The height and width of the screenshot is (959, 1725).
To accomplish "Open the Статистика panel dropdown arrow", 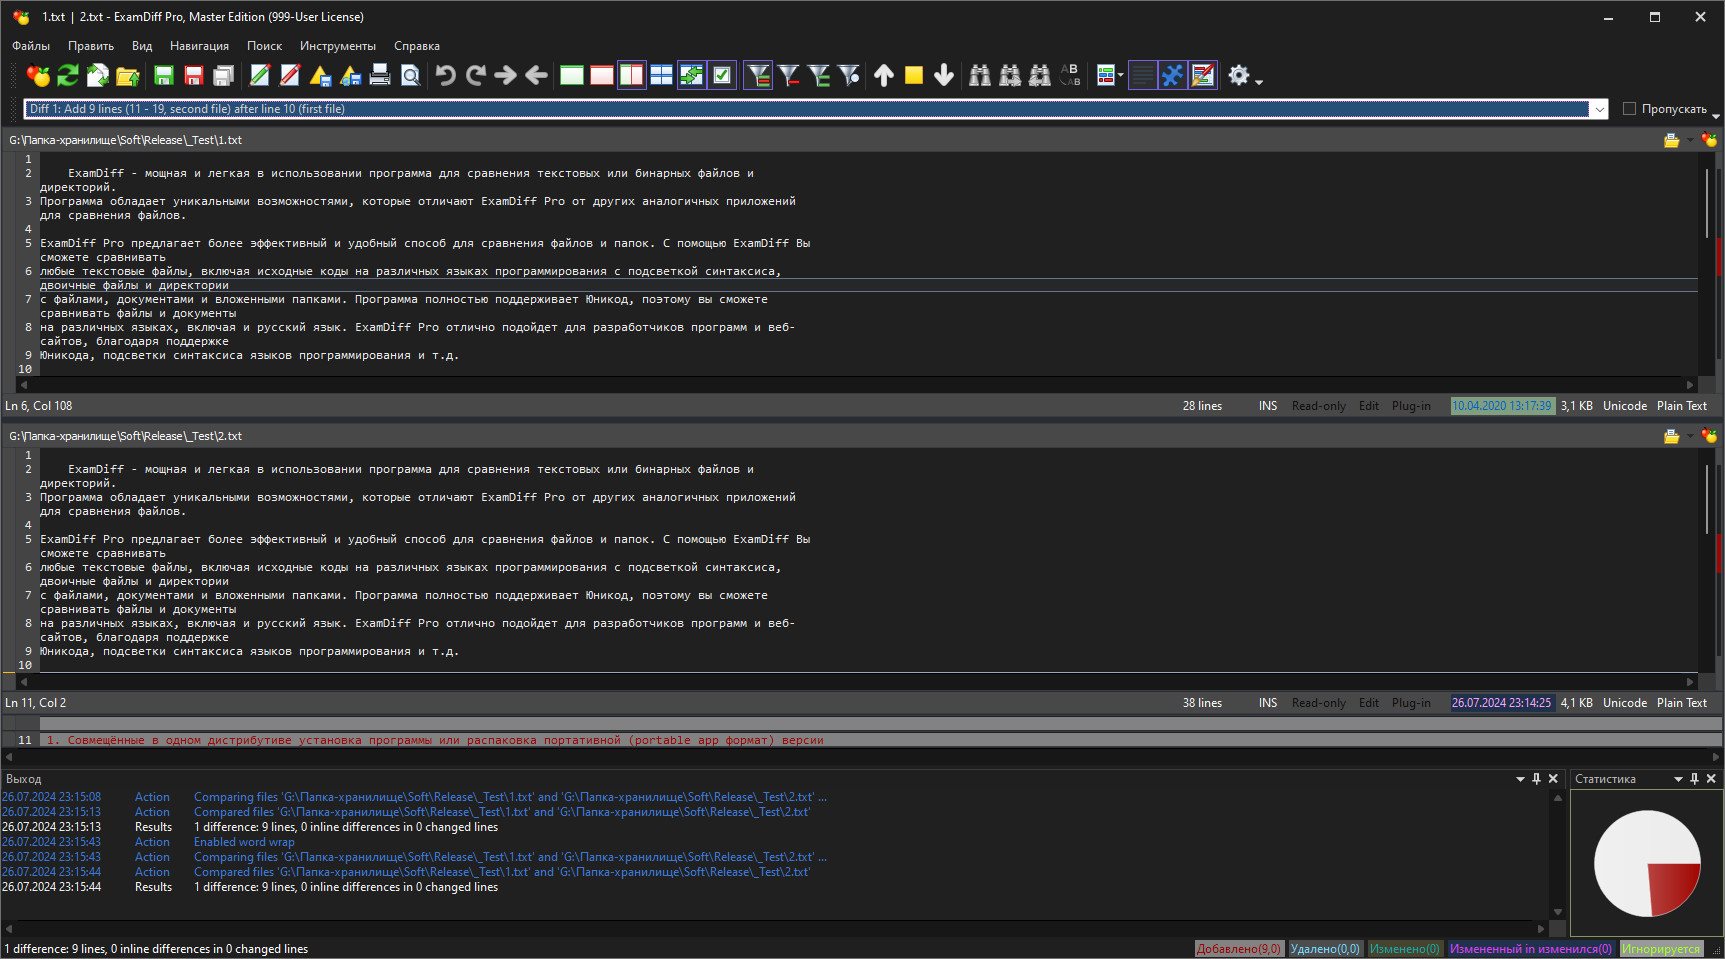I will 1678,779.
